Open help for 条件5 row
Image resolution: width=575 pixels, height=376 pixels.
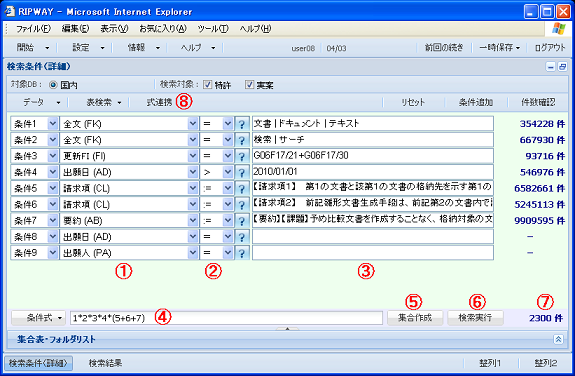(x=242, y=189)
